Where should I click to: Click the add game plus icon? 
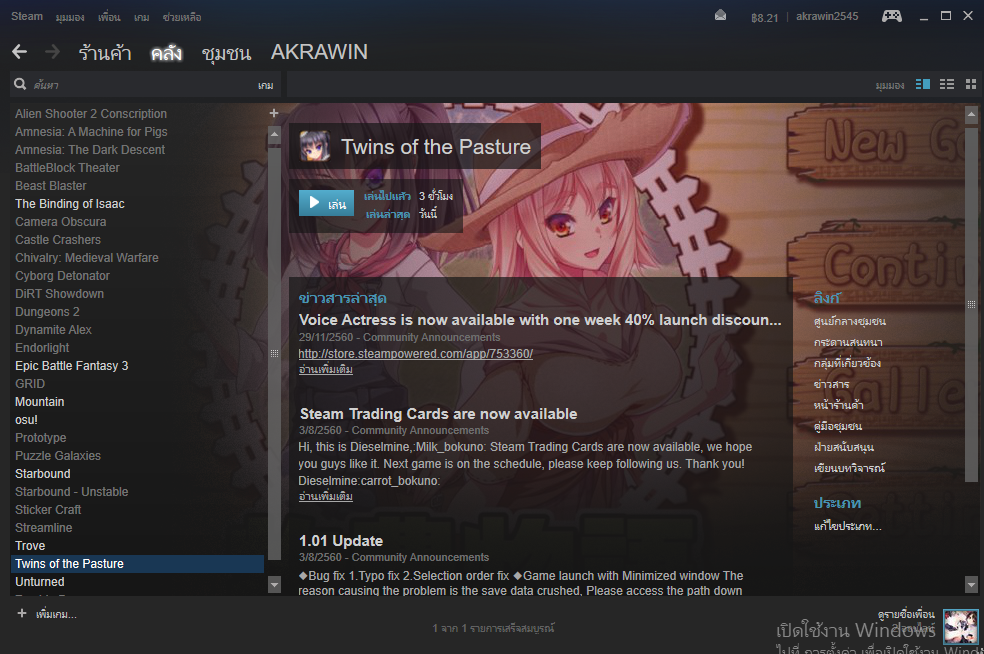(22, 613)
